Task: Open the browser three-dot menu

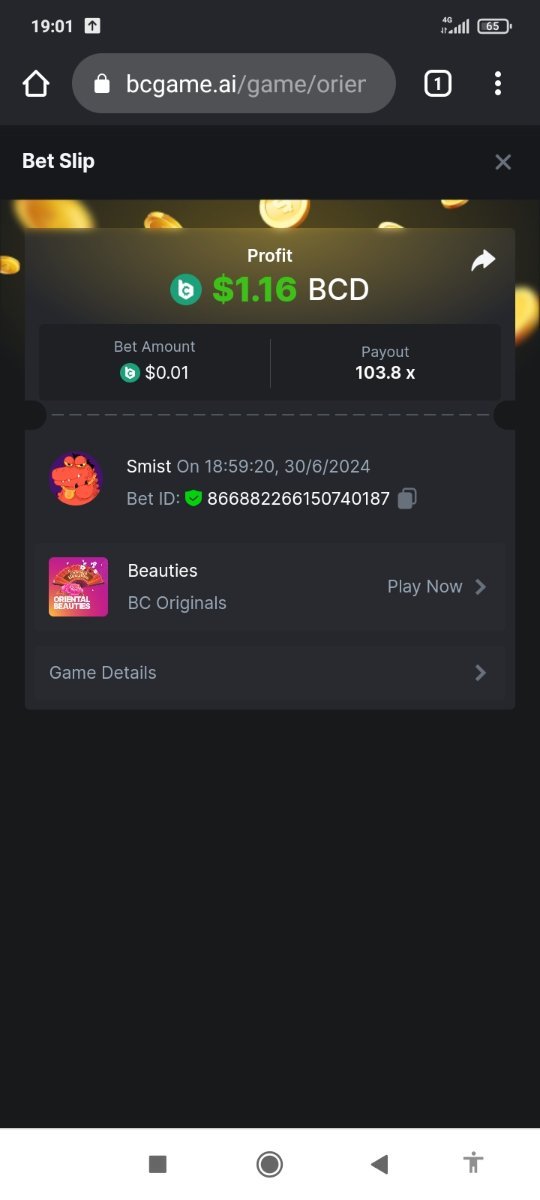Action: 497,84
